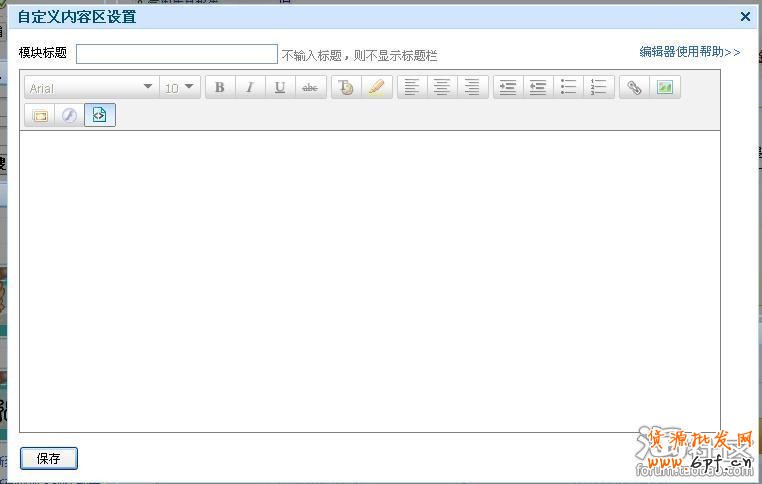Expand the font size 10 dropdown
The height and width of the screenshot is (484, 762).
[180, 88]
